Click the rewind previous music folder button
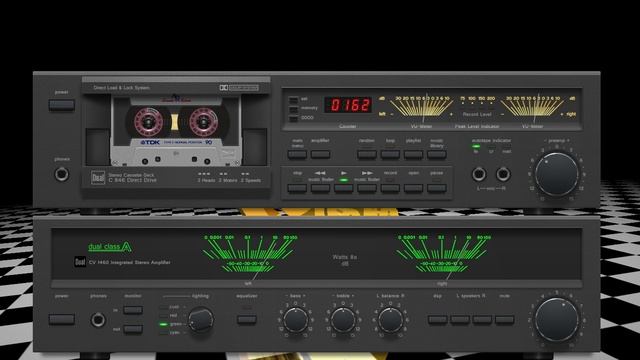Image resolution: width=640 pixels, height=360 pixels. pyautogui.click(x=320, y=188)
